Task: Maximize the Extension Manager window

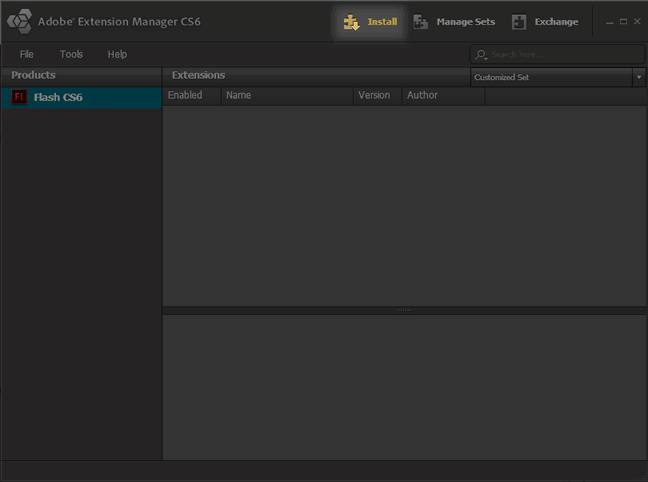Action: [623, 21]
